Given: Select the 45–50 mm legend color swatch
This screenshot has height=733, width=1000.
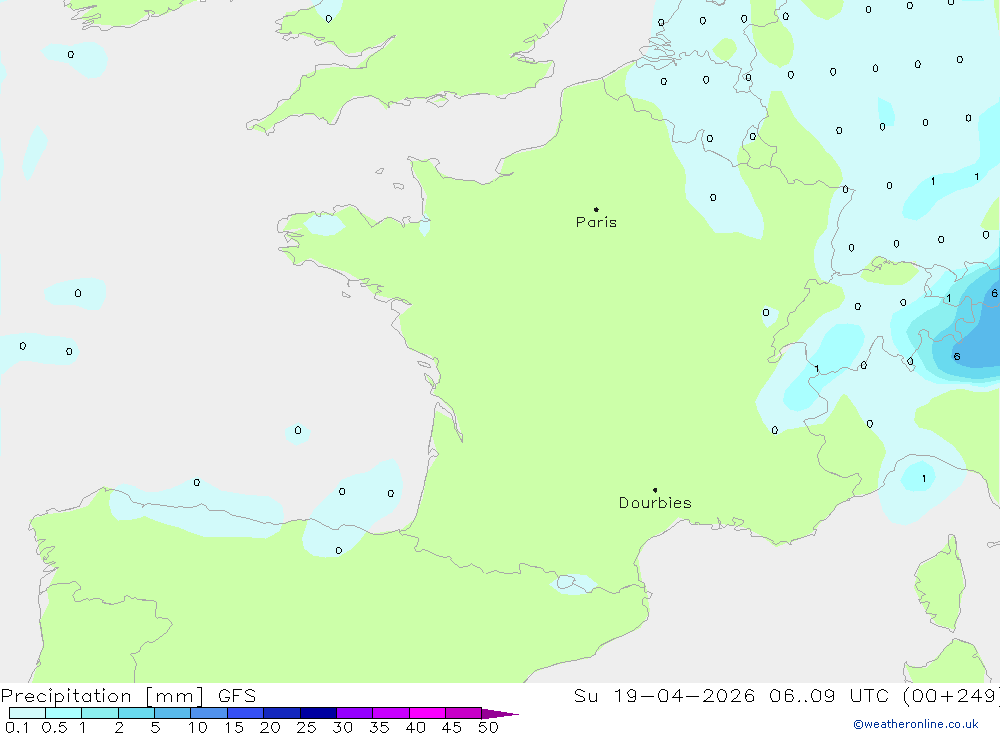Looking at the screenshot, I should (464, 713).
